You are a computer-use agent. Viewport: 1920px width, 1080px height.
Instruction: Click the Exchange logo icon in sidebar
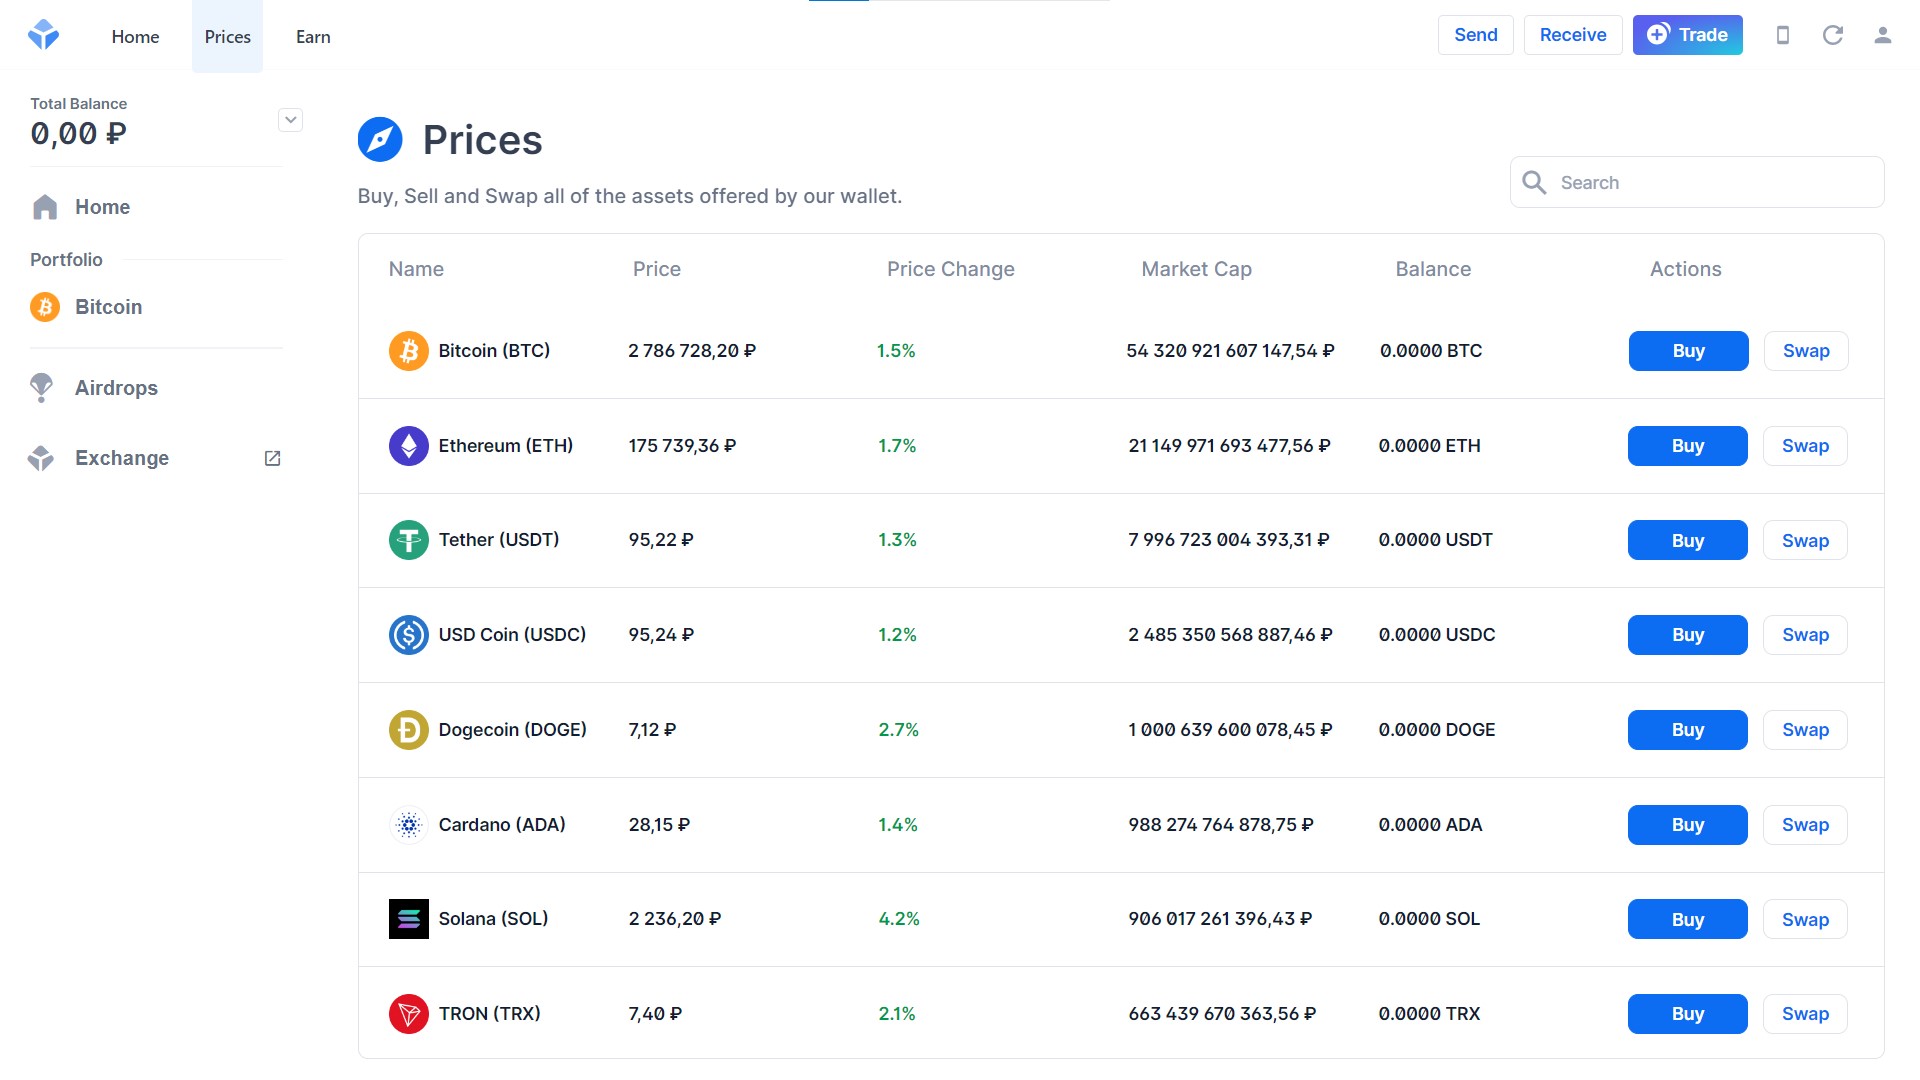tap(41, 458)
